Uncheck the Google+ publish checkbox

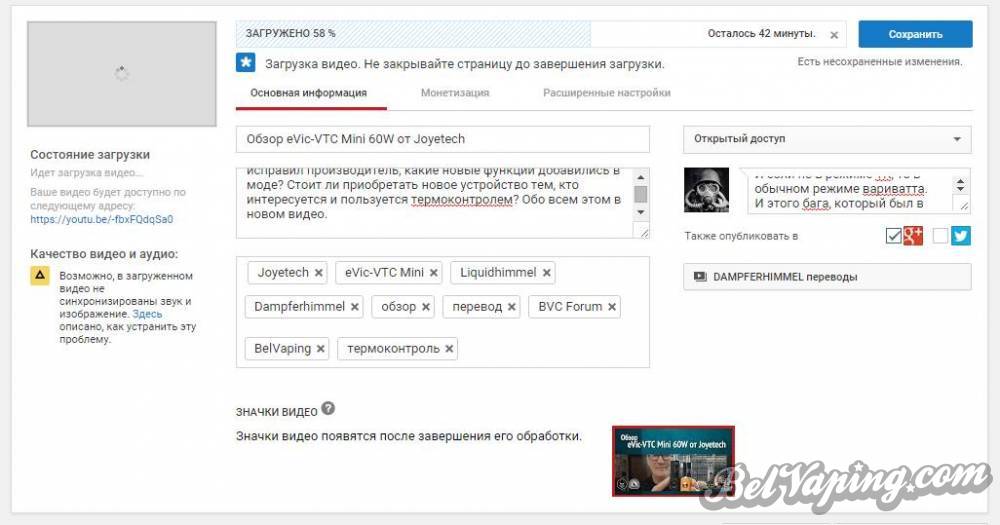893,236
